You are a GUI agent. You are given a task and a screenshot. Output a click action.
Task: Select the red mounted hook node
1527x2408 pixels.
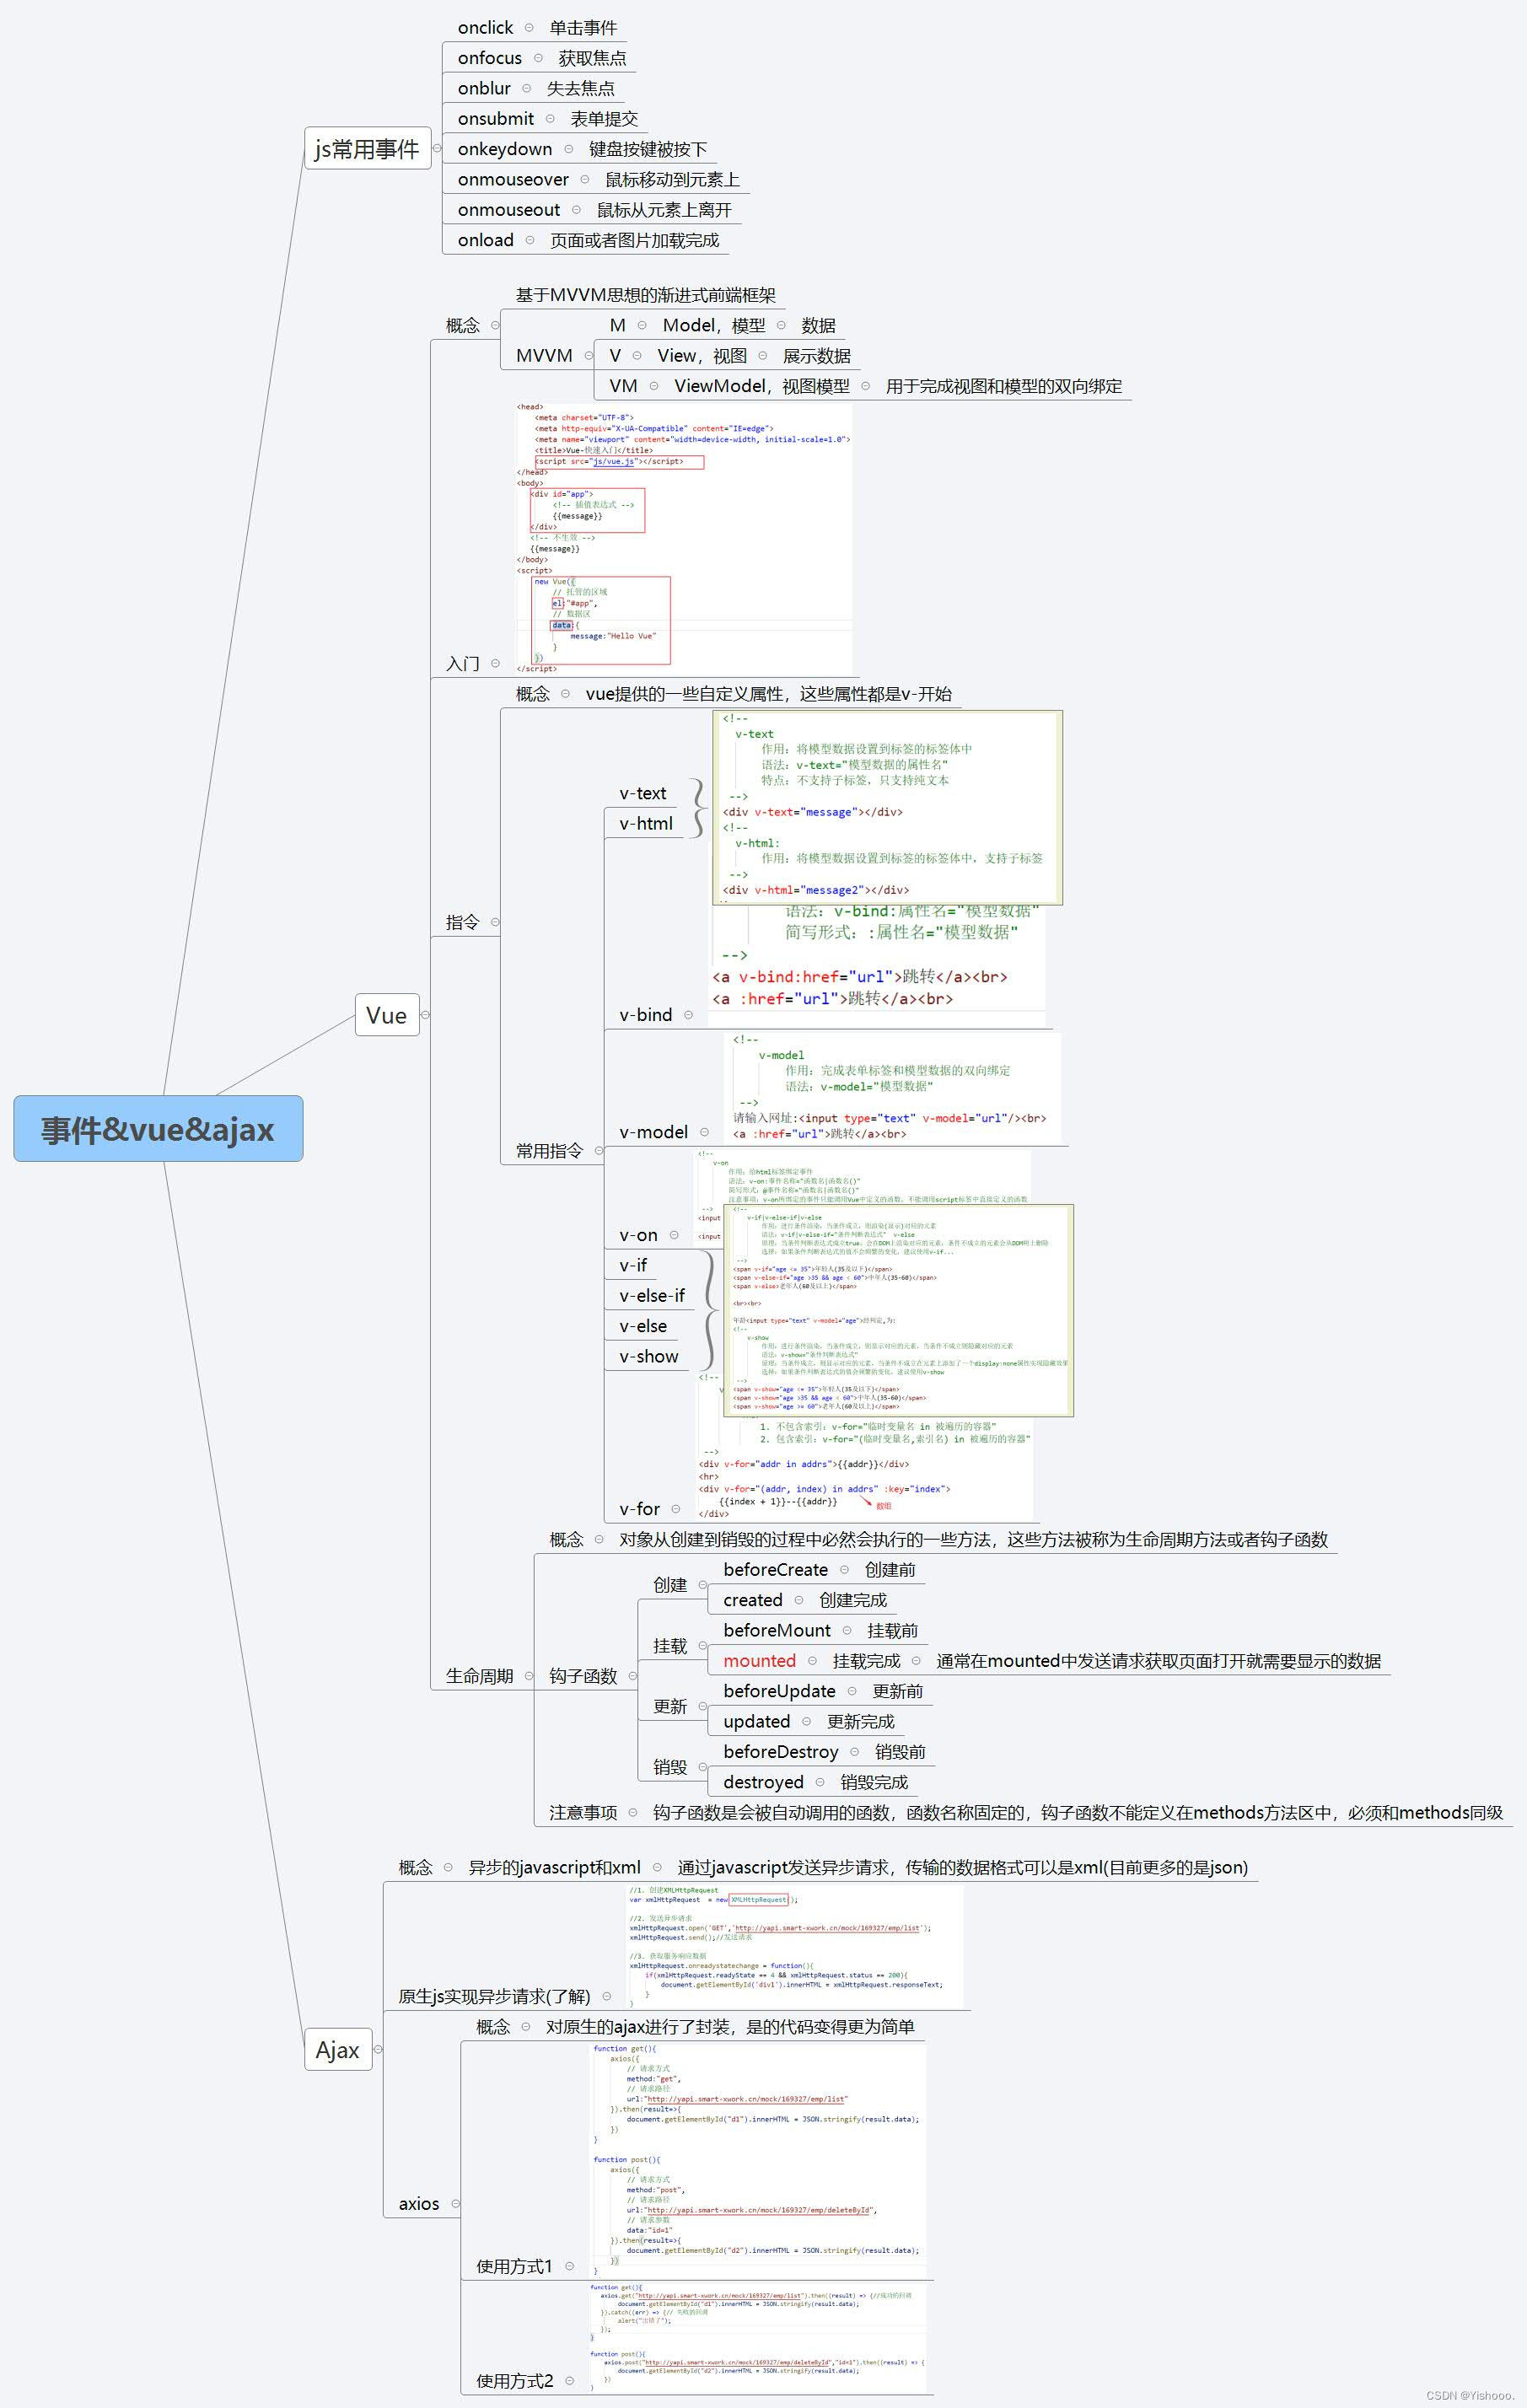tap(760, 1661)
